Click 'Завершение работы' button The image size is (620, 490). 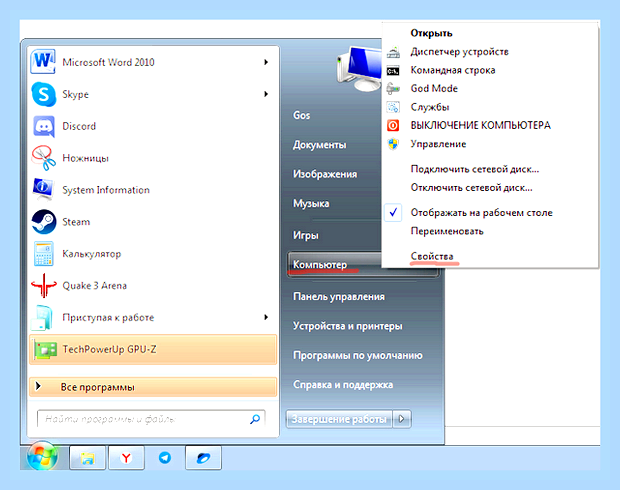click(x=339, y=419)
